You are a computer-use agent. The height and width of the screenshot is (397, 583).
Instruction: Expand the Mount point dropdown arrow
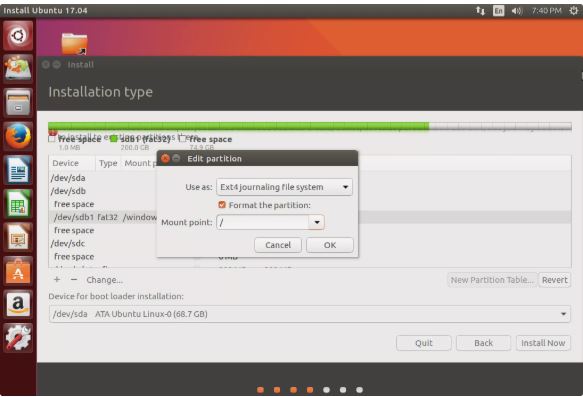click(317, 222)
